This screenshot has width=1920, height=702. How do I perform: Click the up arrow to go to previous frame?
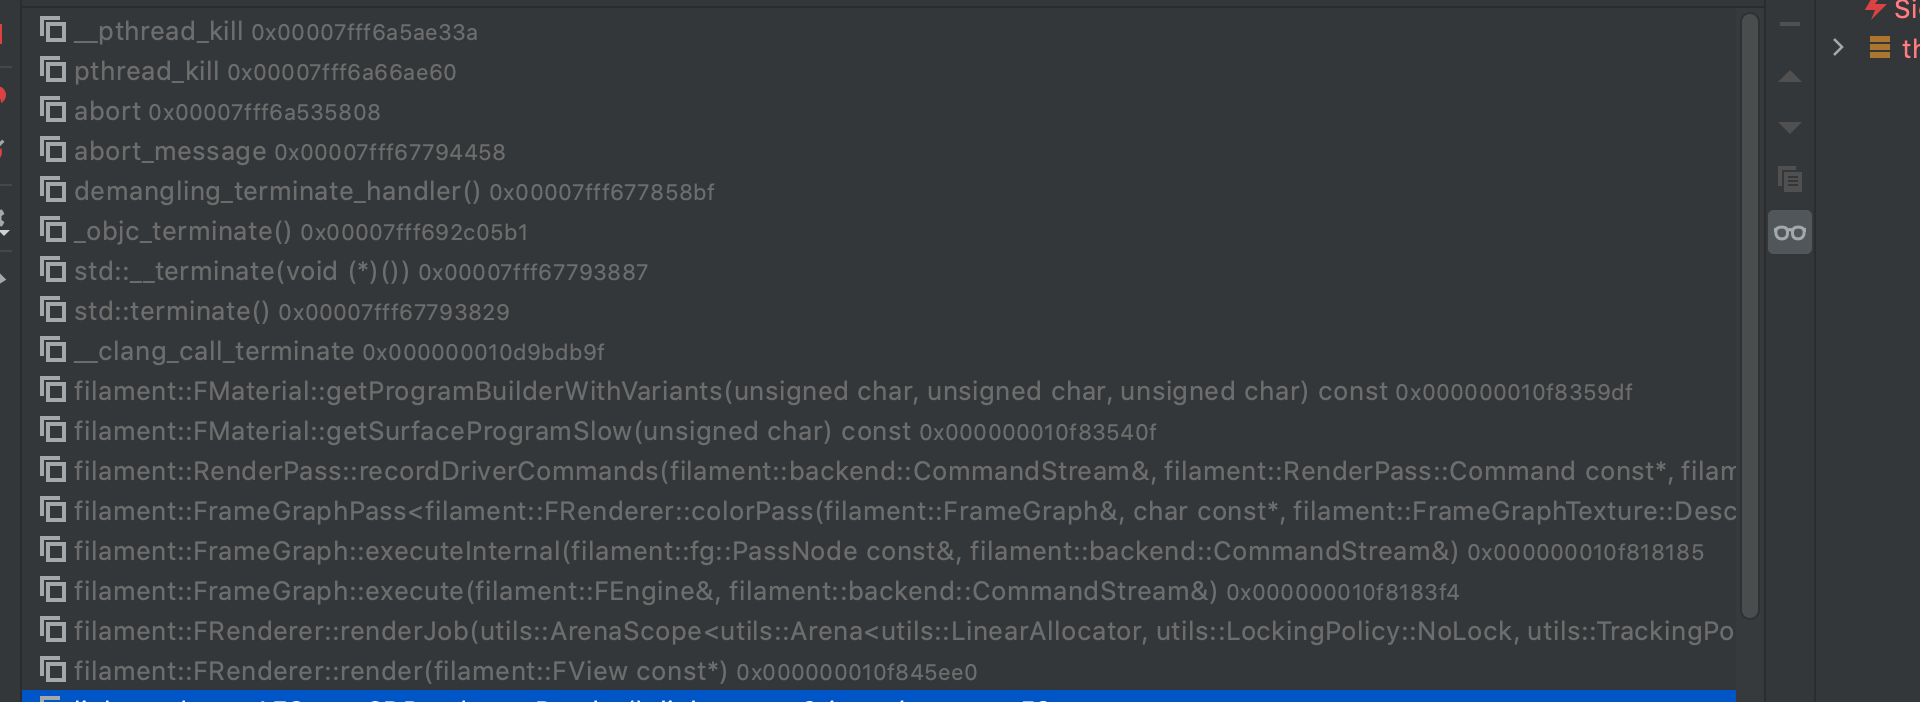tap(1789, 78)
